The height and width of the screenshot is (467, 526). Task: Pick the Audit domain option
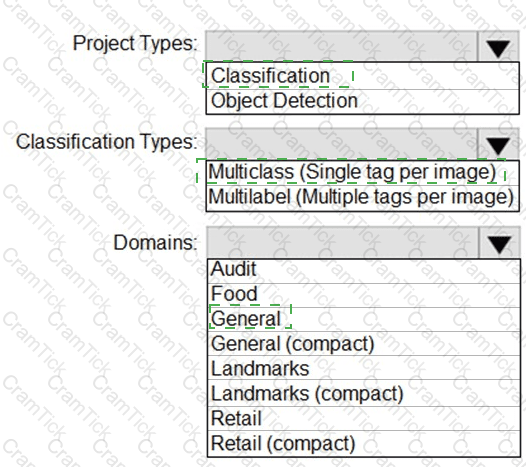[364, 271]
